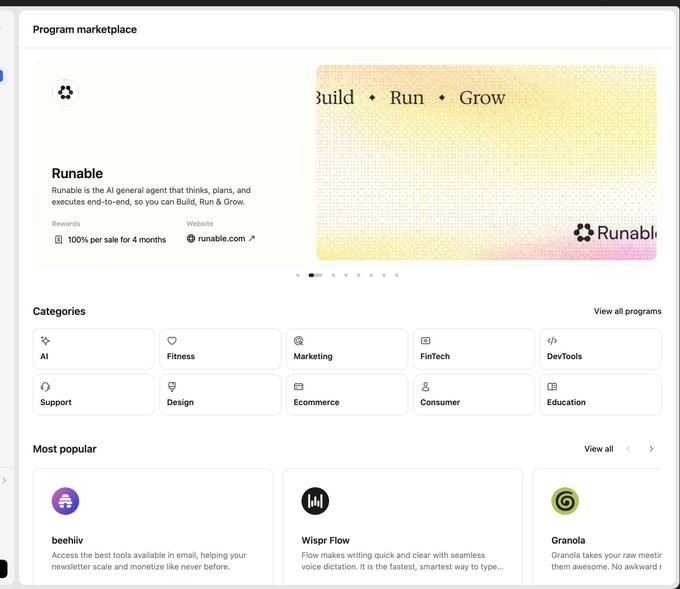680x589 pixels.
Task: Open the Support category card
Action: (93, 395)
